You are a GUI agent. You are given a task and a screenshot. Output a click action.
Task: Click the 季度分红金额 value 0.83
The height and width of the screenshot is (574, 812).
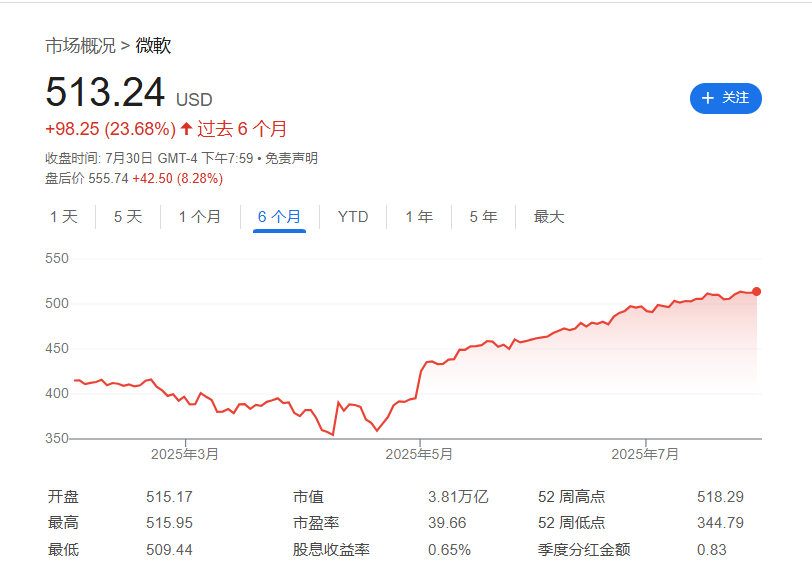click(x=712, y=549)
